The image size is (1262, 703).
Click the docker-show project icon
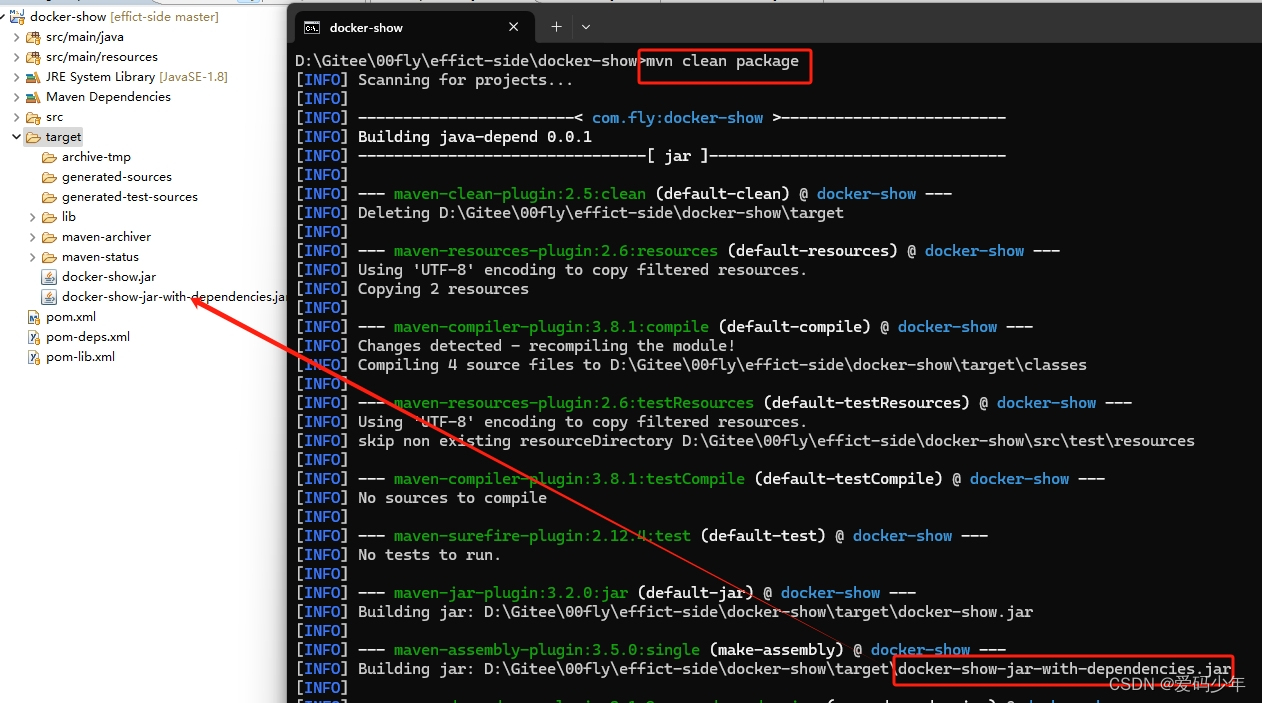[x=18, y=17]
